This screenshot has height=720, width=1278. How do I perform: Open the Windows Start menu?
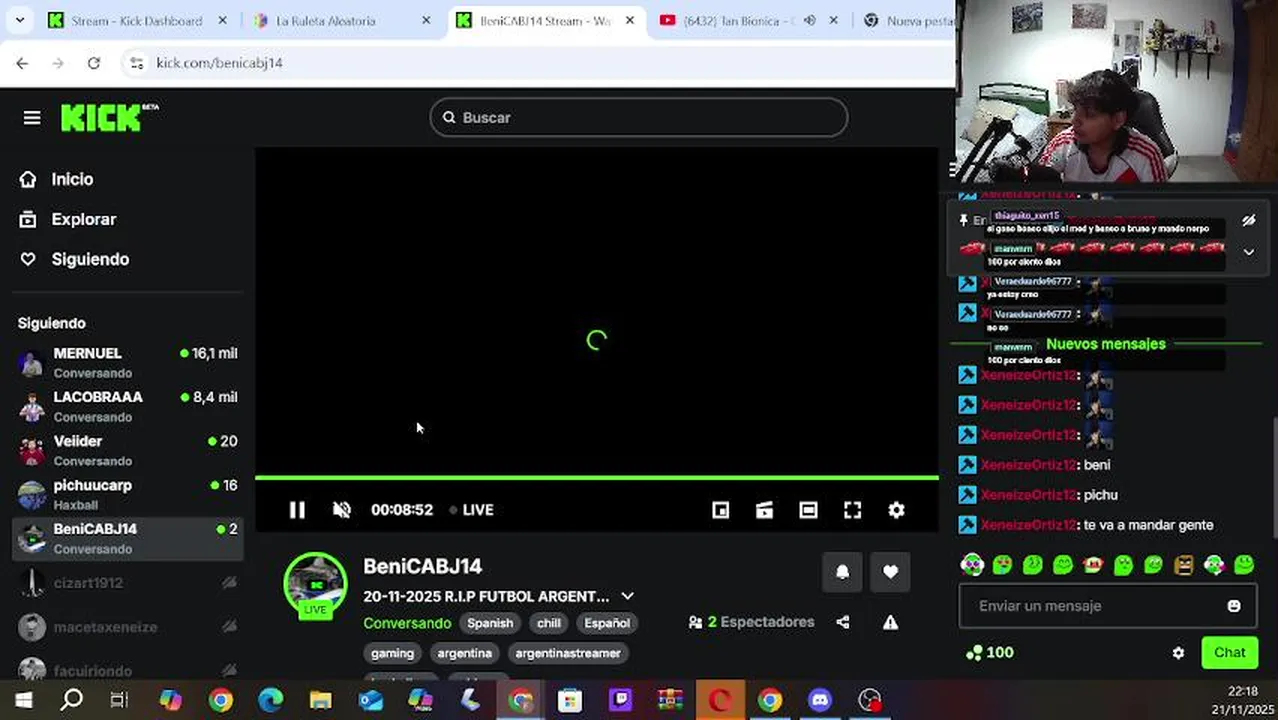[x=23, y=700]
